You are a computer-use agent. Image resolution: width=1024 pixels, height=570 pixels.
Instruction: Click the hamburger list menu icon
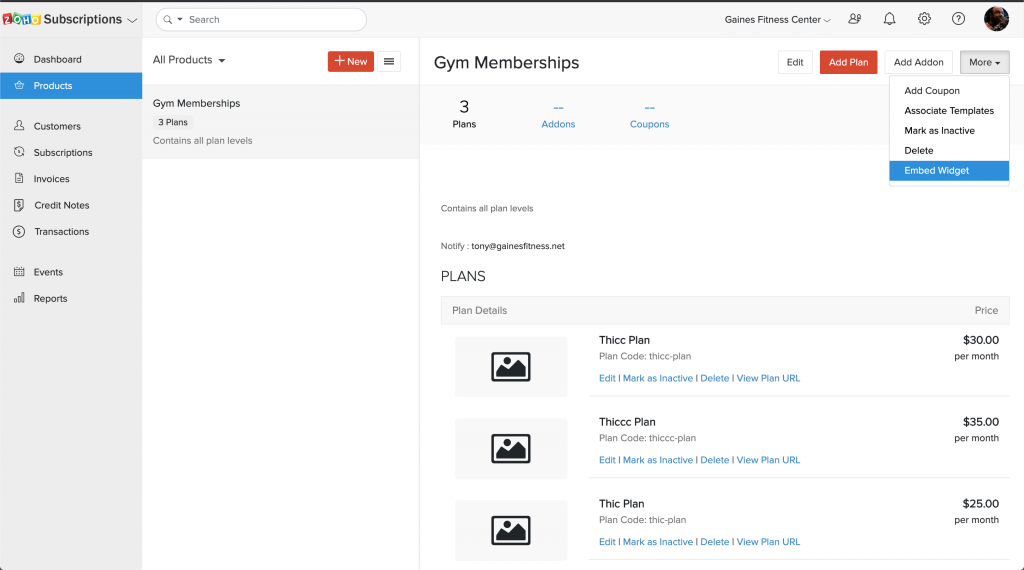tap(389, 61)
